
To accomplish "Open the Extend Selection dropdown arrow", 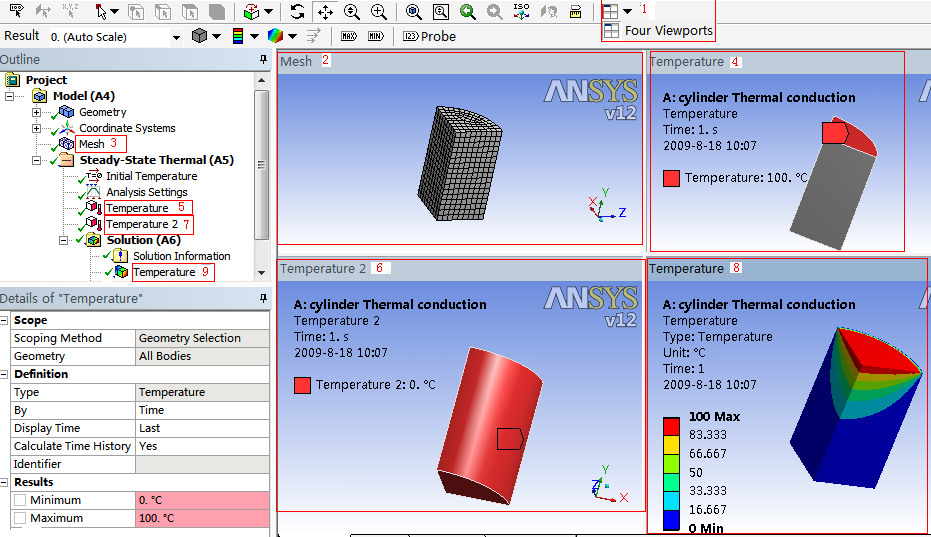I will point(268,11).
